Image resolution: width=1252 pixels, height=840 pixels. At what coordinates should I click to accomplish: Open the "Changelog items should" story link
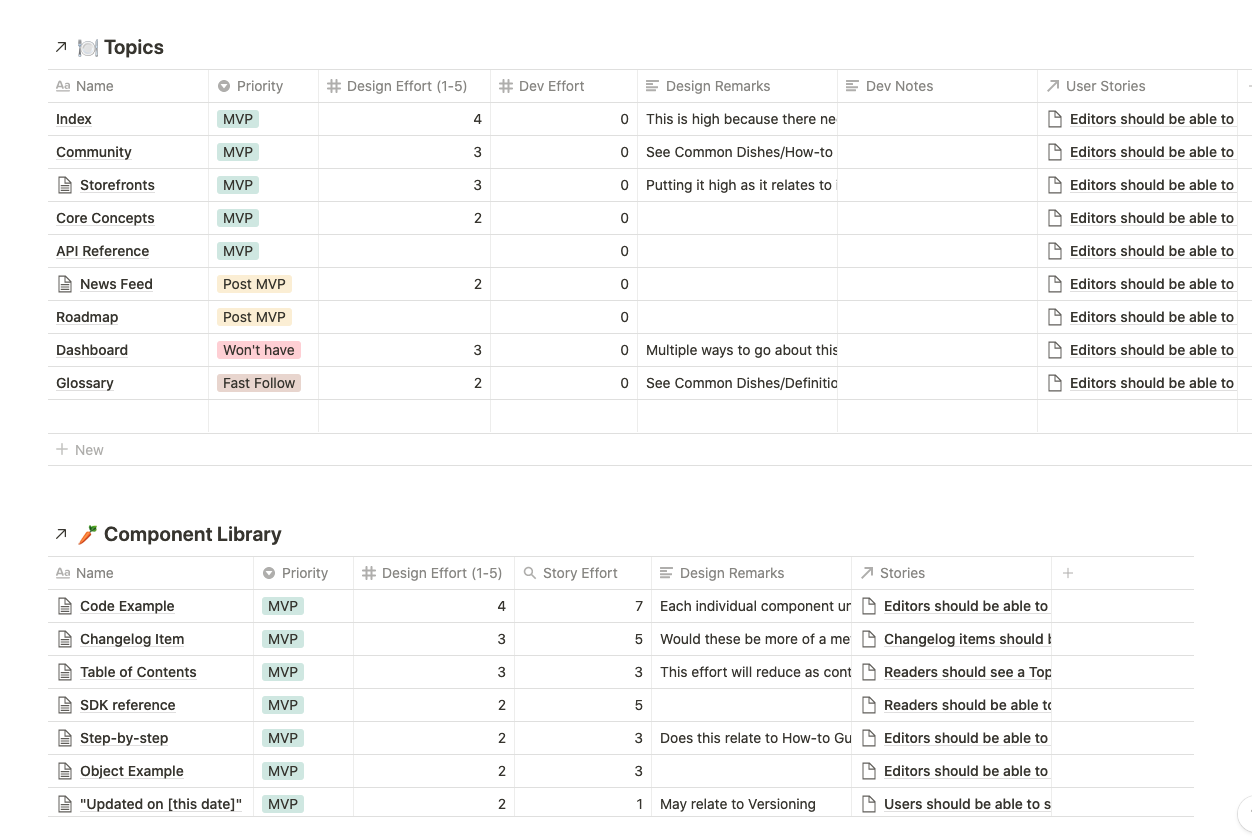coord(967,639)
